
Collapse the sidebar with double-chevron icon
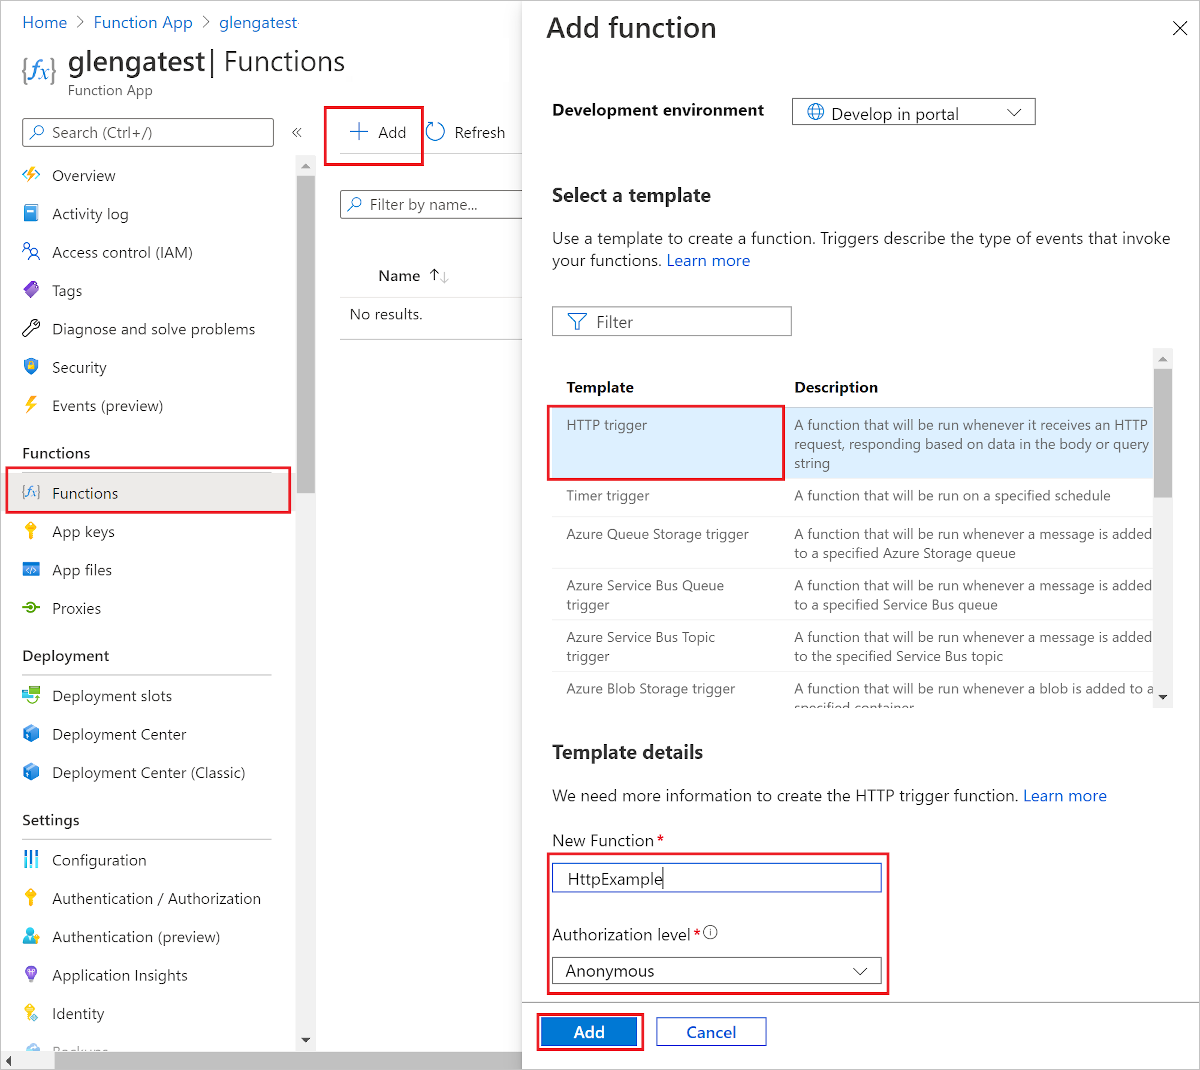pyautogui.click(x=297, y=132)
